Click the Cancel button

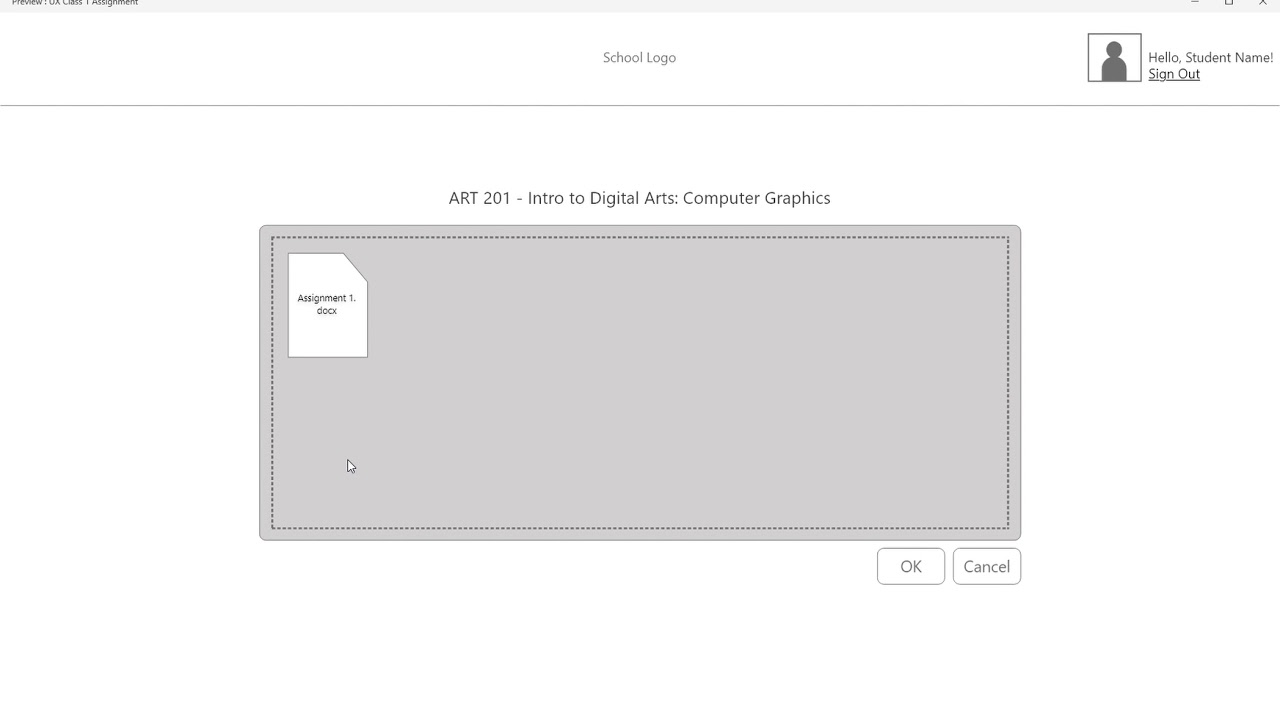(x=987, y=566)
